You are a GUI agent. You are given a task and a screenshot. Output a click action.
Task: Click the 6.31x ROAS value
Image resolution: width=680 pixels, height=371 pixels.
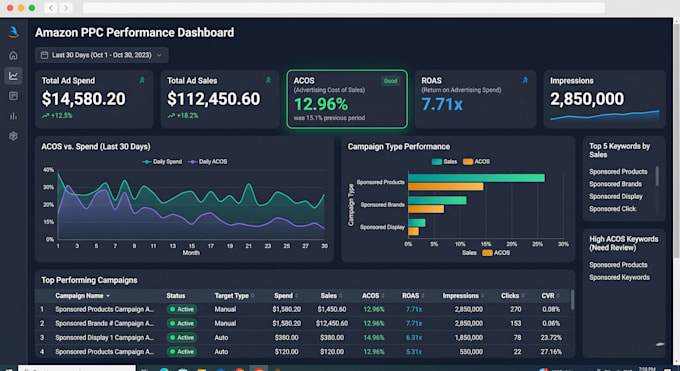[x=414, y=338]
